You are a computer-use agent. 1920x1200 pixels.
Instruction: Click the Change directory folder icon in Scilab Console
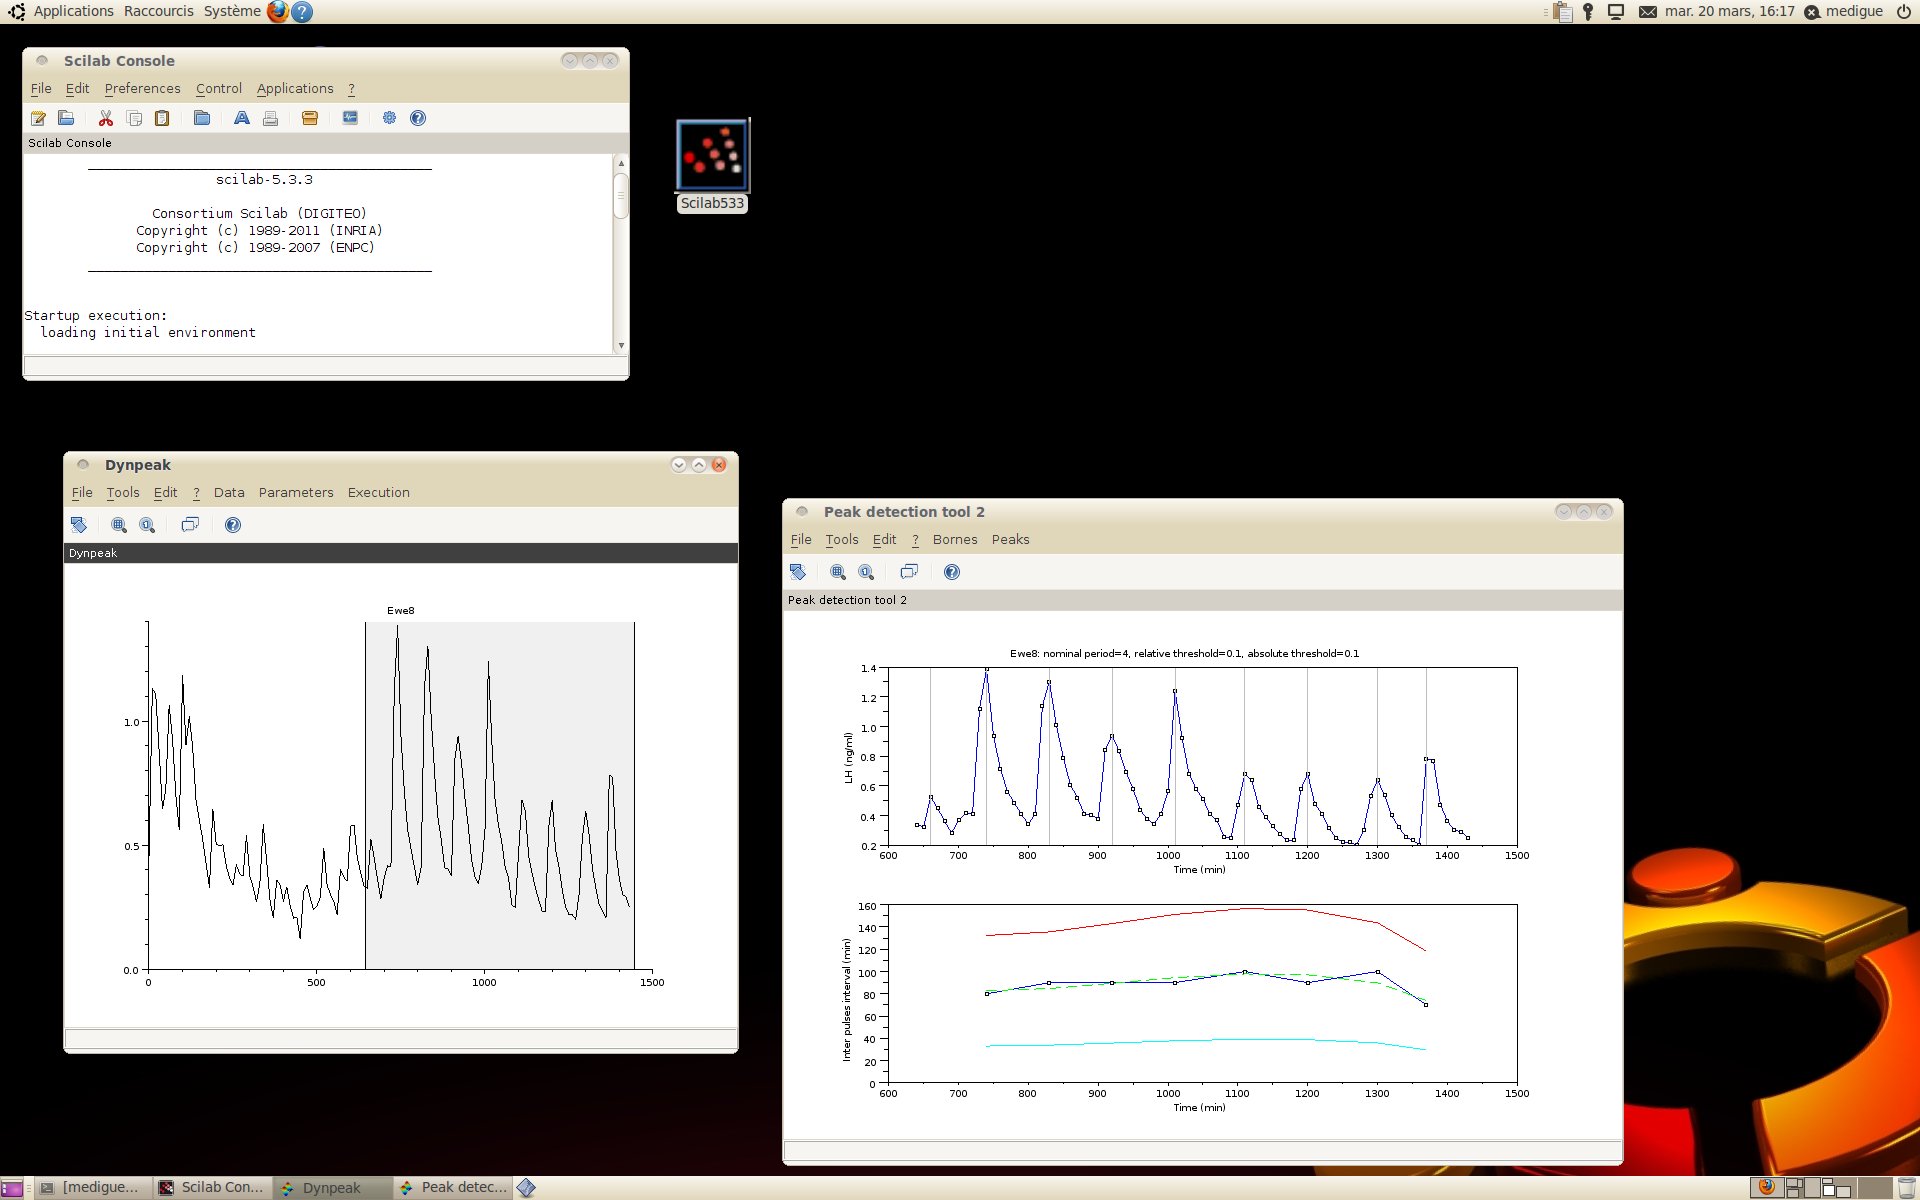(202, 118)
